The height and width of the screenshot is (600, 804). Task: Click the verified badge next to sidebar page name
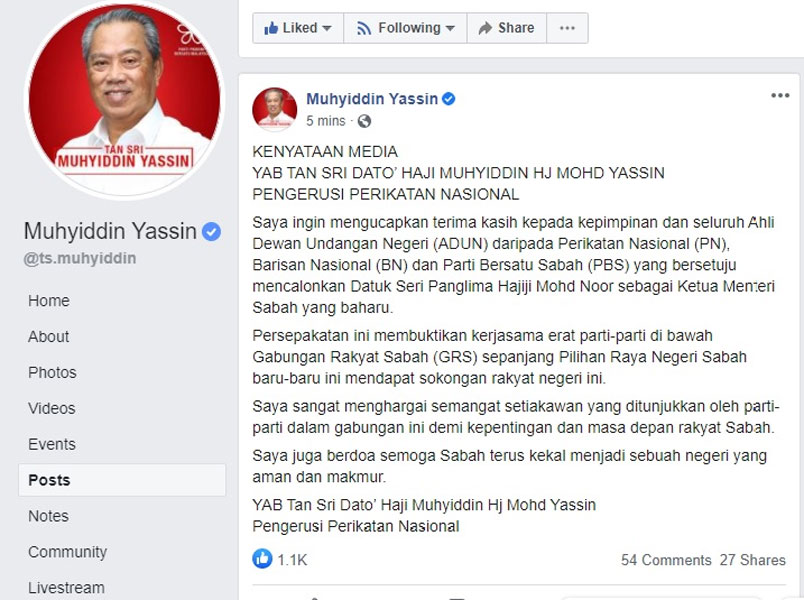211,232
